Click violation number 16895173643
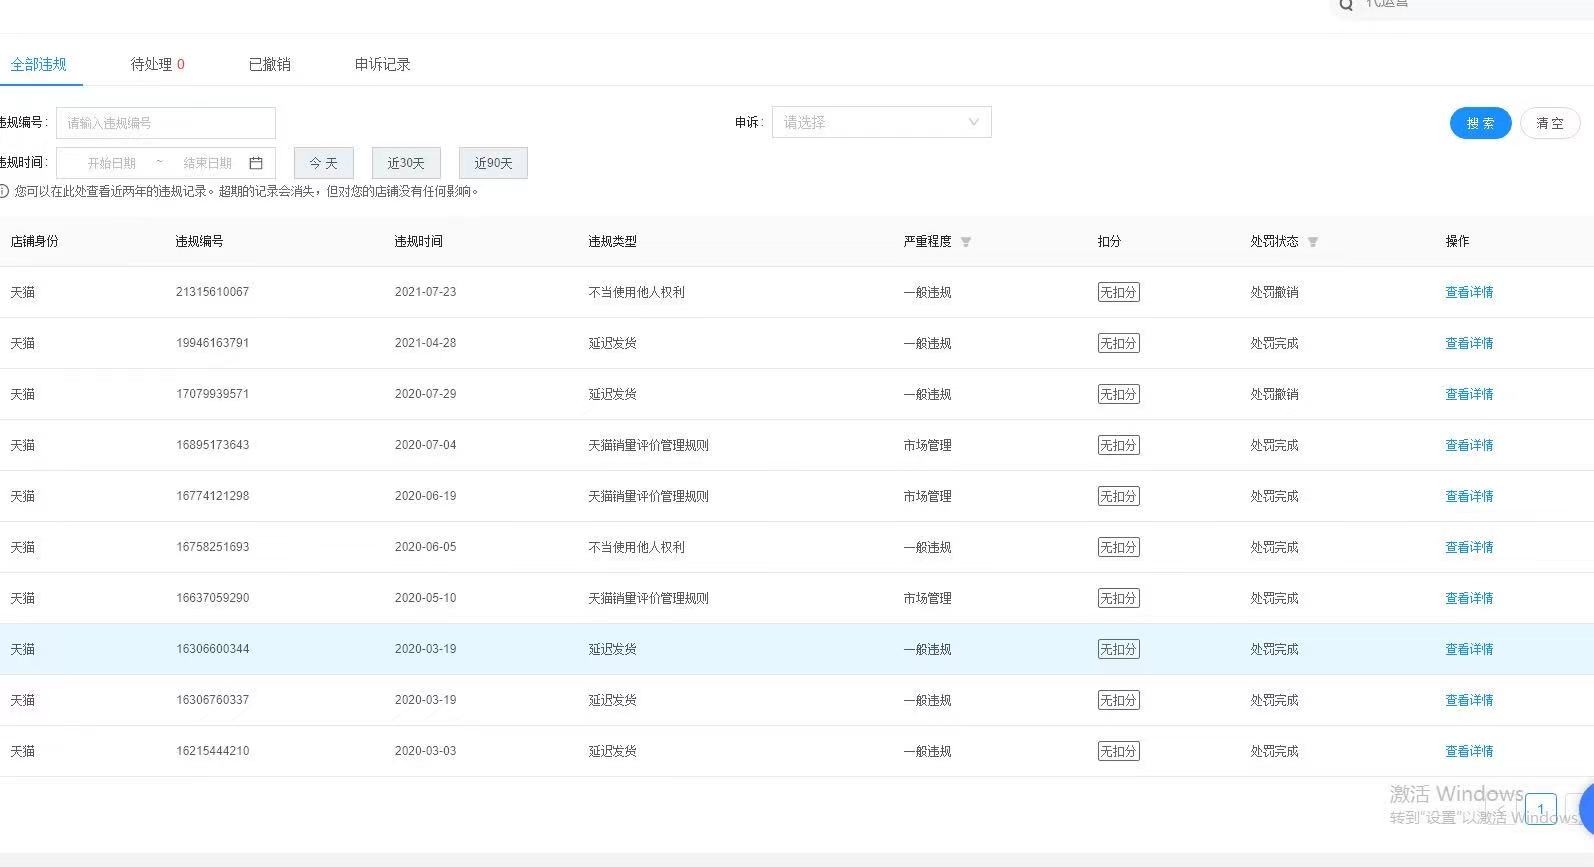 coord(212,445)
